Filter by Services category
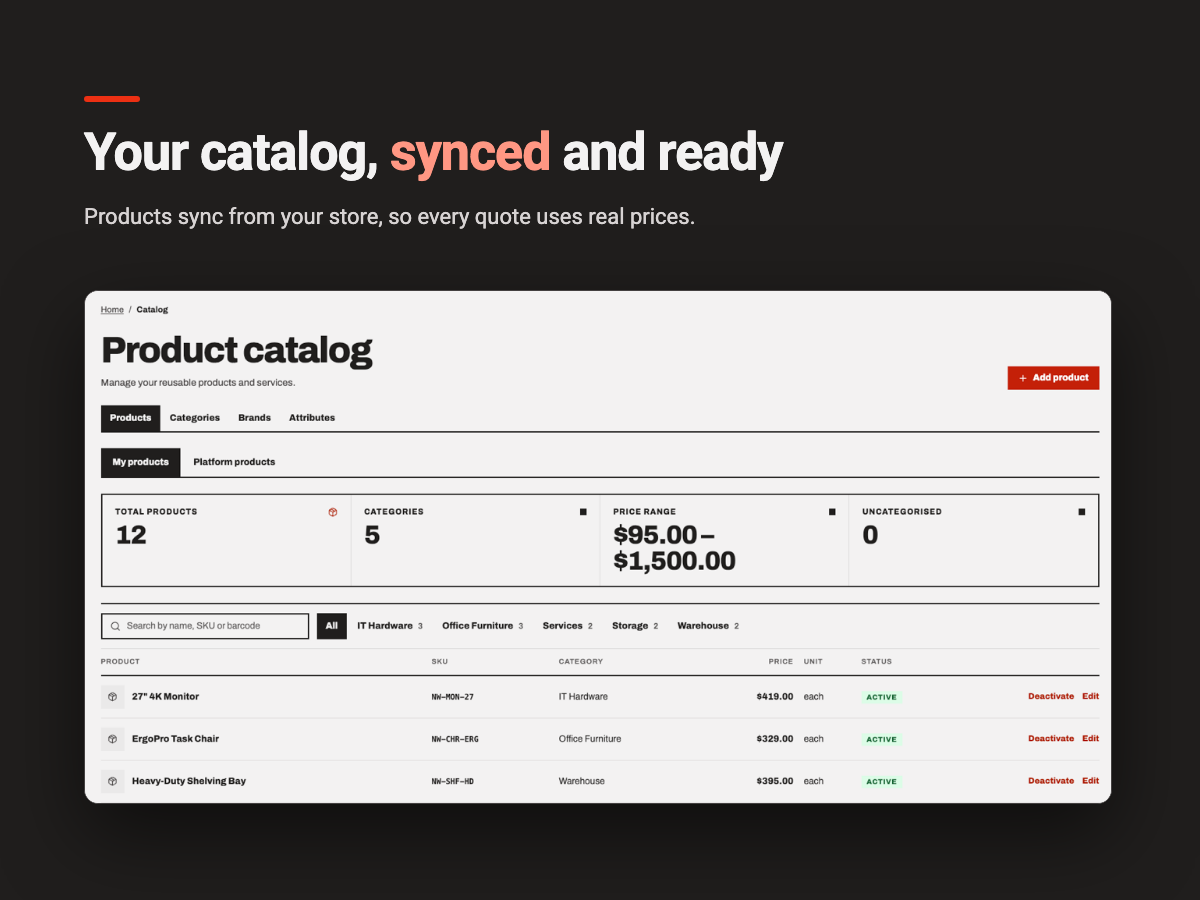 click(567, 626)
